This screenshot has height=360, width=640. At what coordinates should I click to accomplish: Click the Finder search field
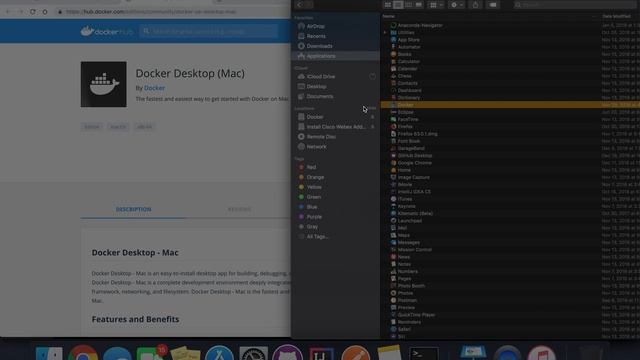(x=576, y=5)
